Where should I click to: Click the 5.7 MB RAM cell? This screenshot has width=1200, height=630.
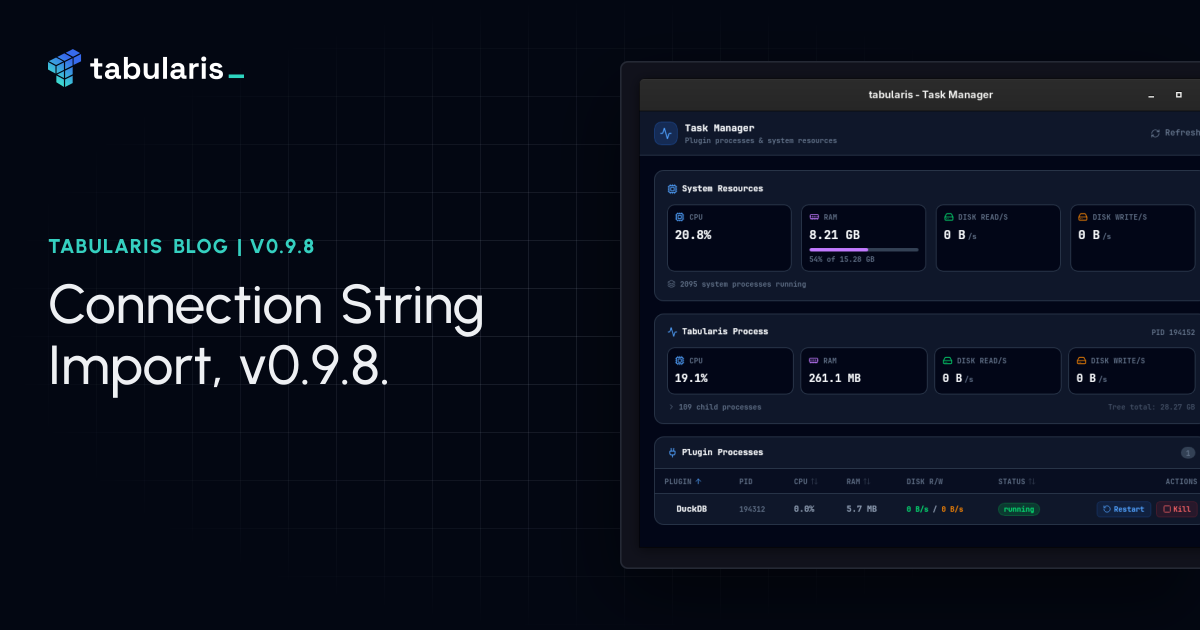(x=861, y=509)
